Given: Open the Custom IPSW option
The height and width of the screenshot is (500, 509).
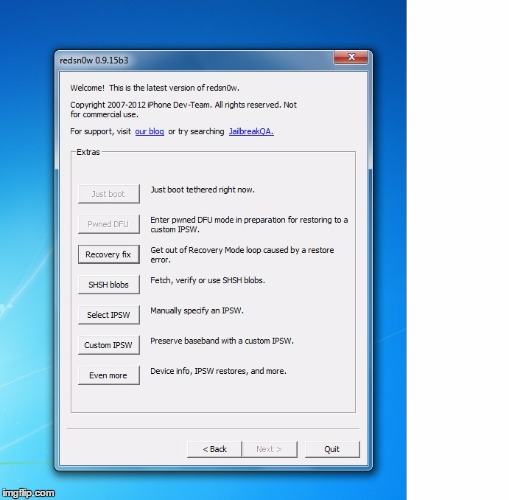Looking at the screenshot, I should (109, 345).
